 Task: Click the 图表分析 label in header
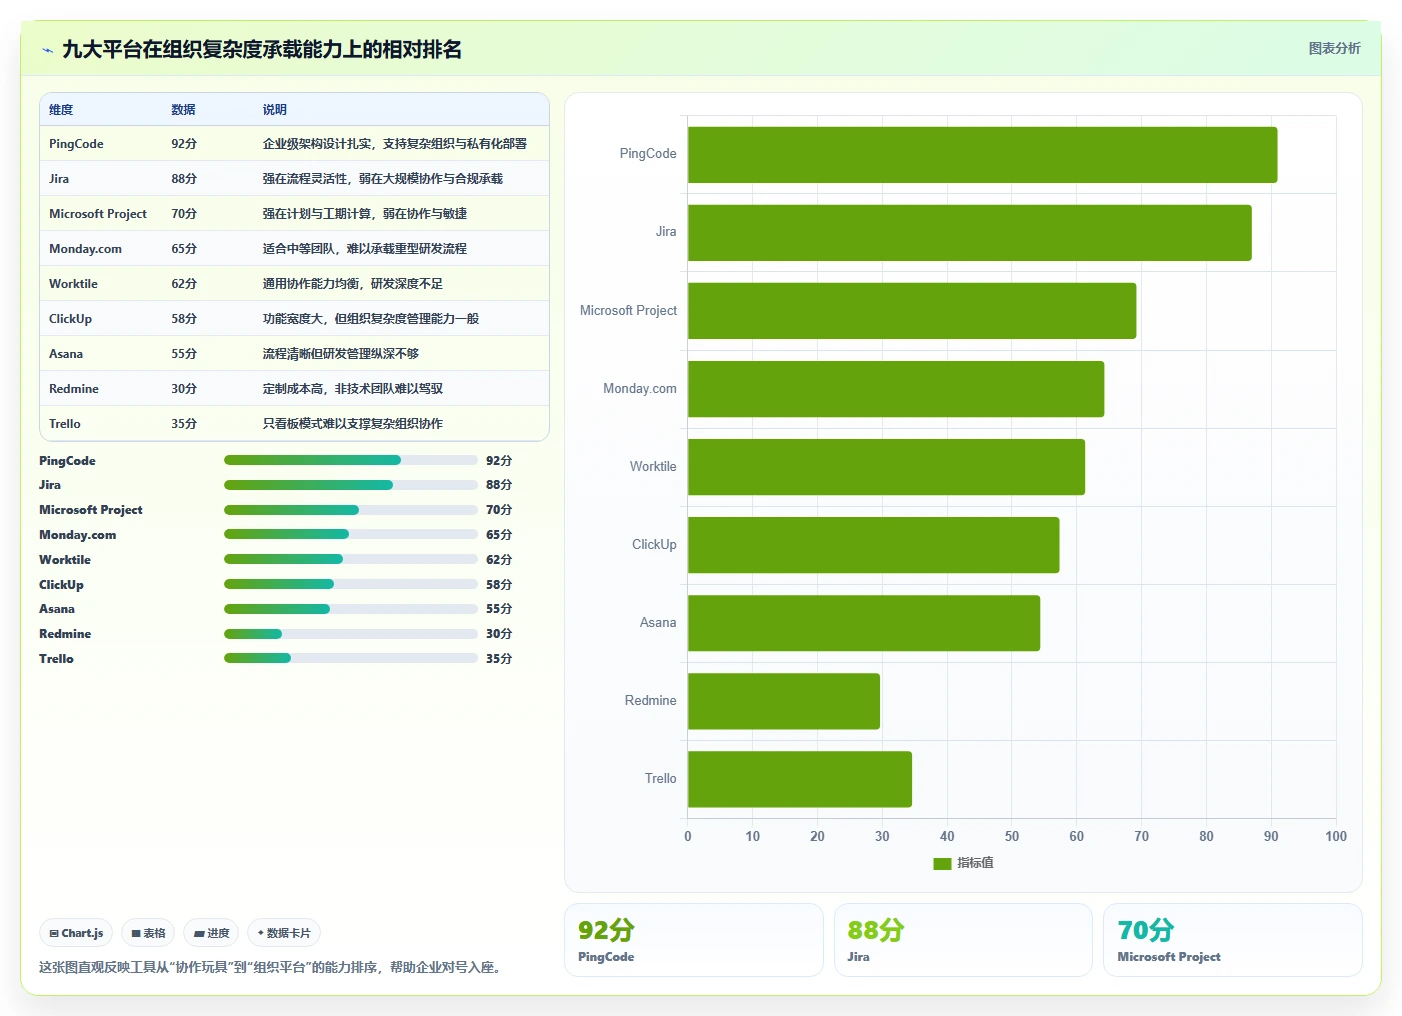click(x=1334, y=48)
